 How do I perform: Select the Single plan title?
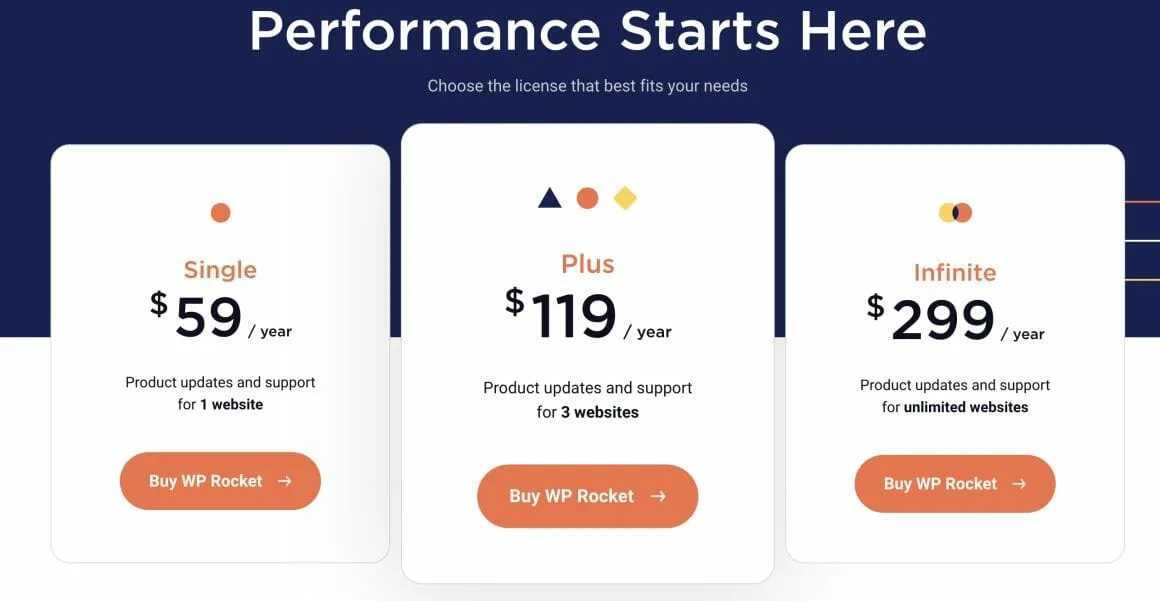coord(220,270)
